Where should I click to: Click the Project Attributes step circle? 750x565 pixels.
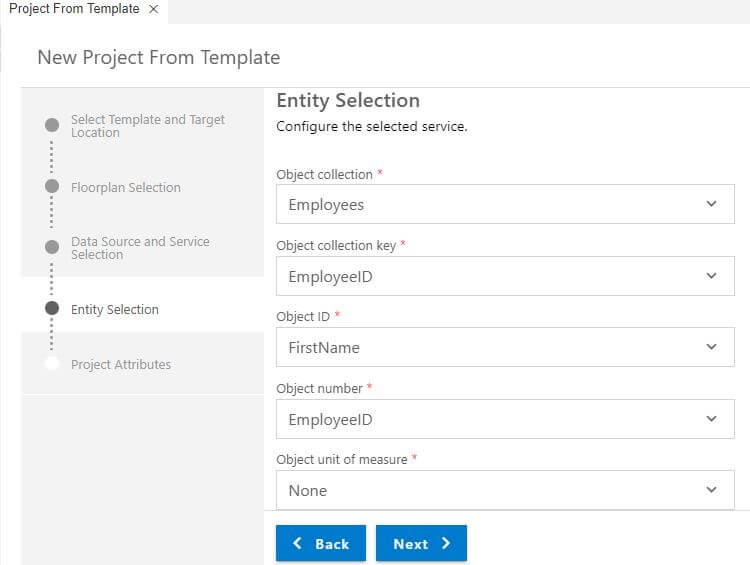52,363
